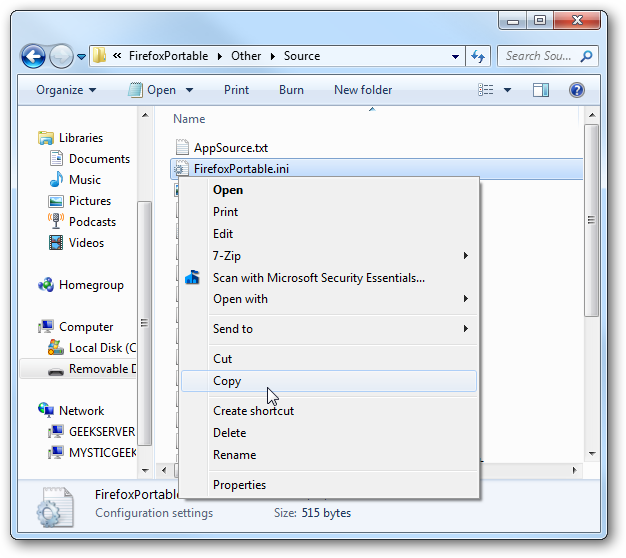Sort by the Name column header
This screenshot has height=558, width=626.
[x=189, y=119]
